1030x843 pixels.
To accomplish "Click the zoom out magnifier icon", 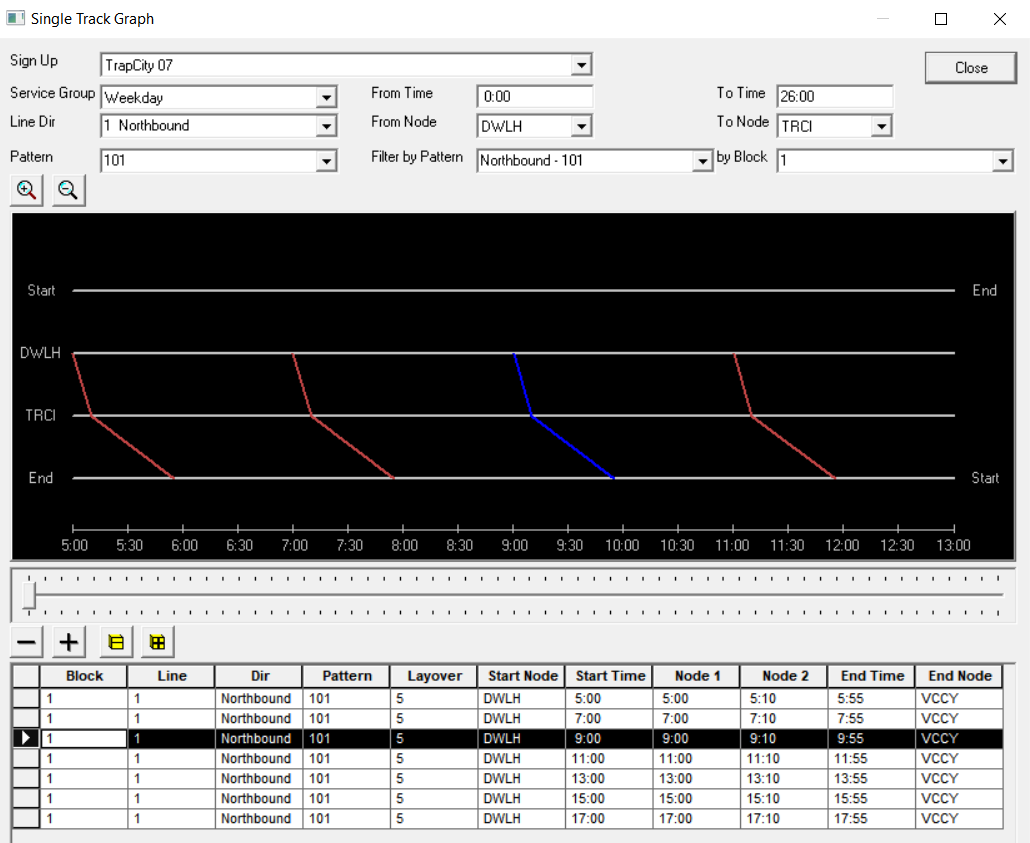I will [x=69, y=189].
